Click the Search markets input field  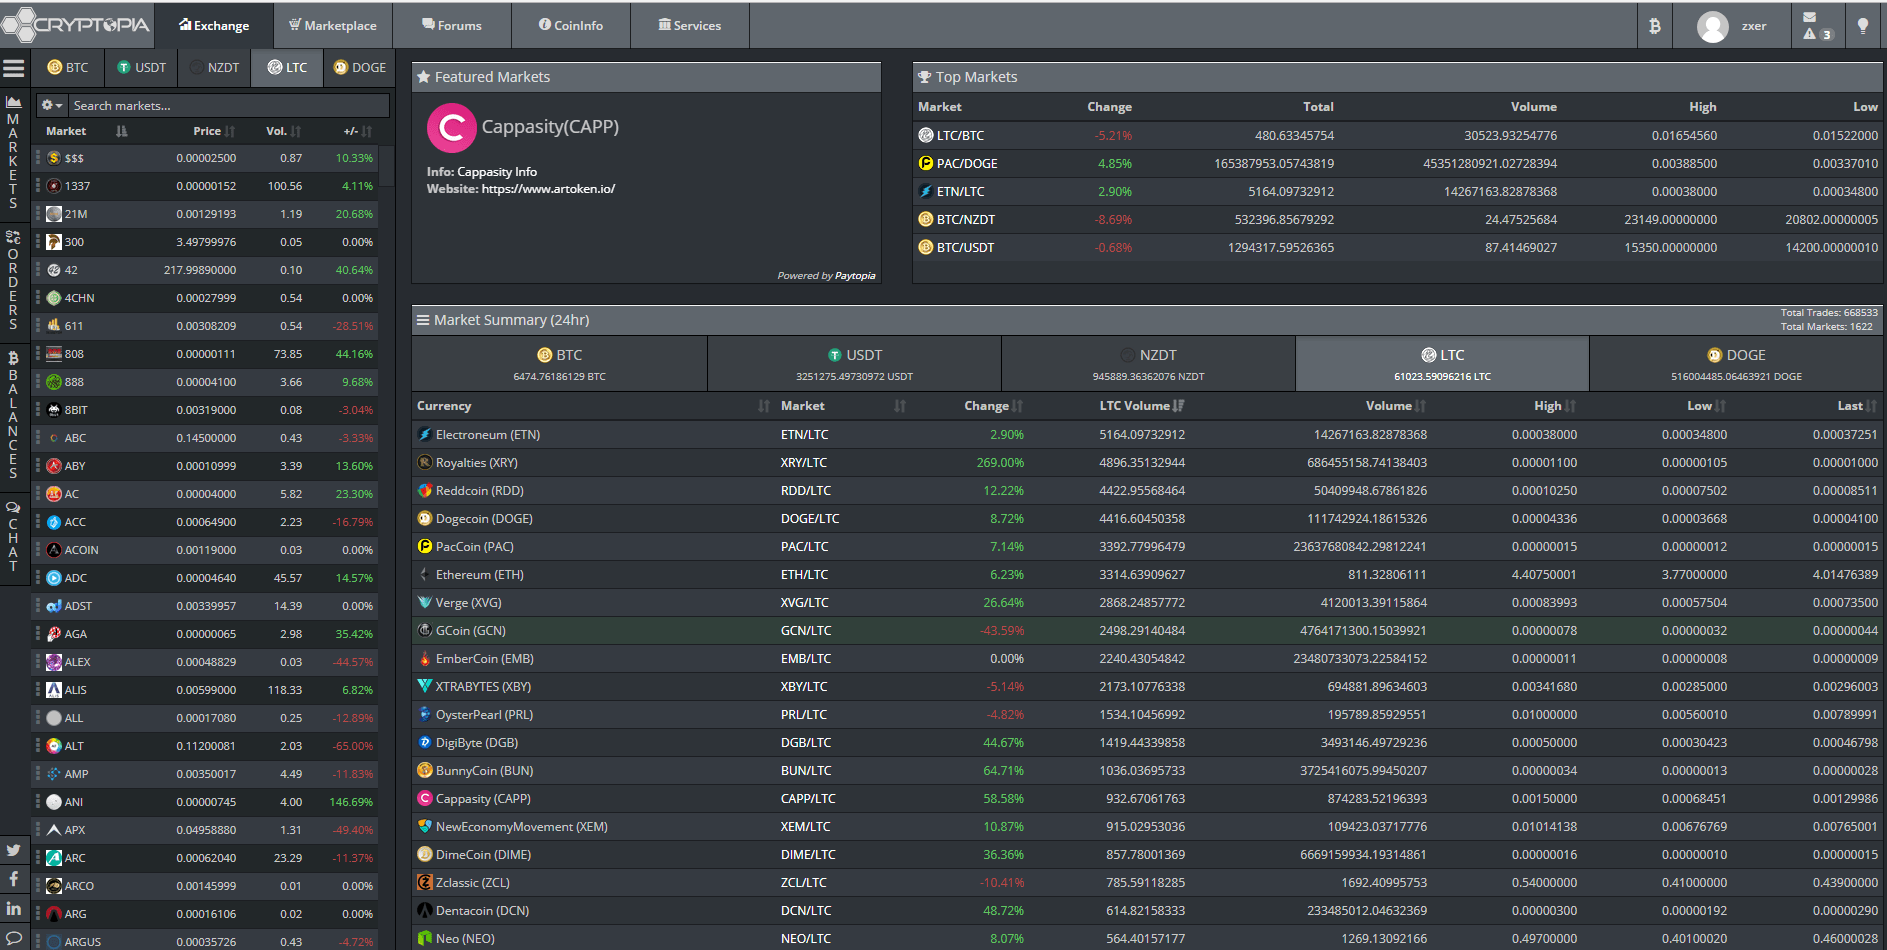(x=228, y=105)
